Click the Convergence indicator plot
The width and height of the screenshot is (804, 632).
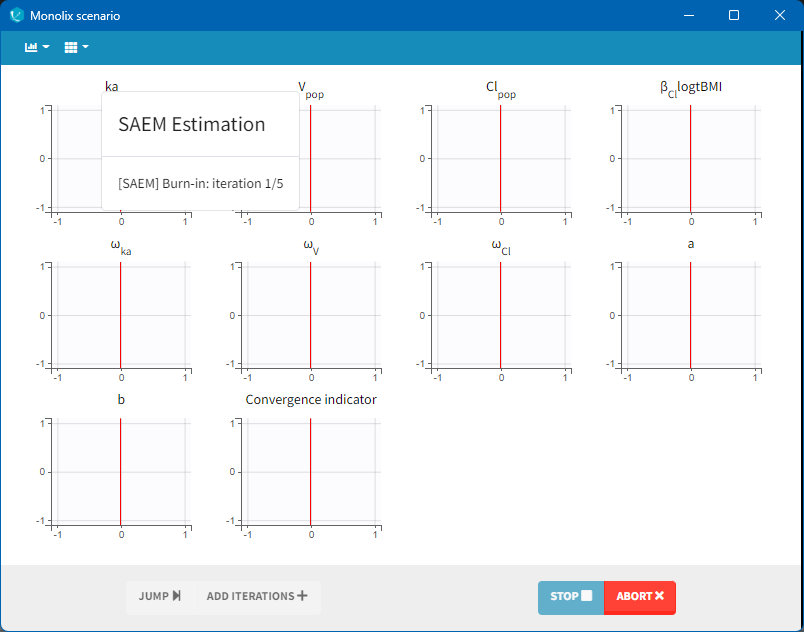311,472
